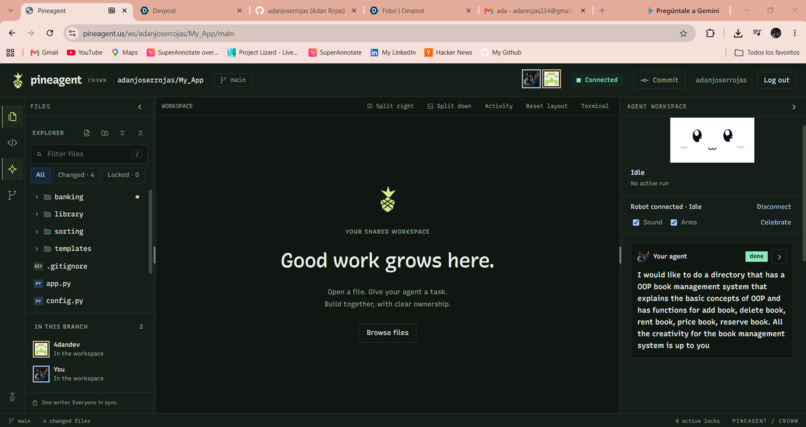Open a new browser tab
Viewport: 806px width, 427px height.
coord(602,10)
